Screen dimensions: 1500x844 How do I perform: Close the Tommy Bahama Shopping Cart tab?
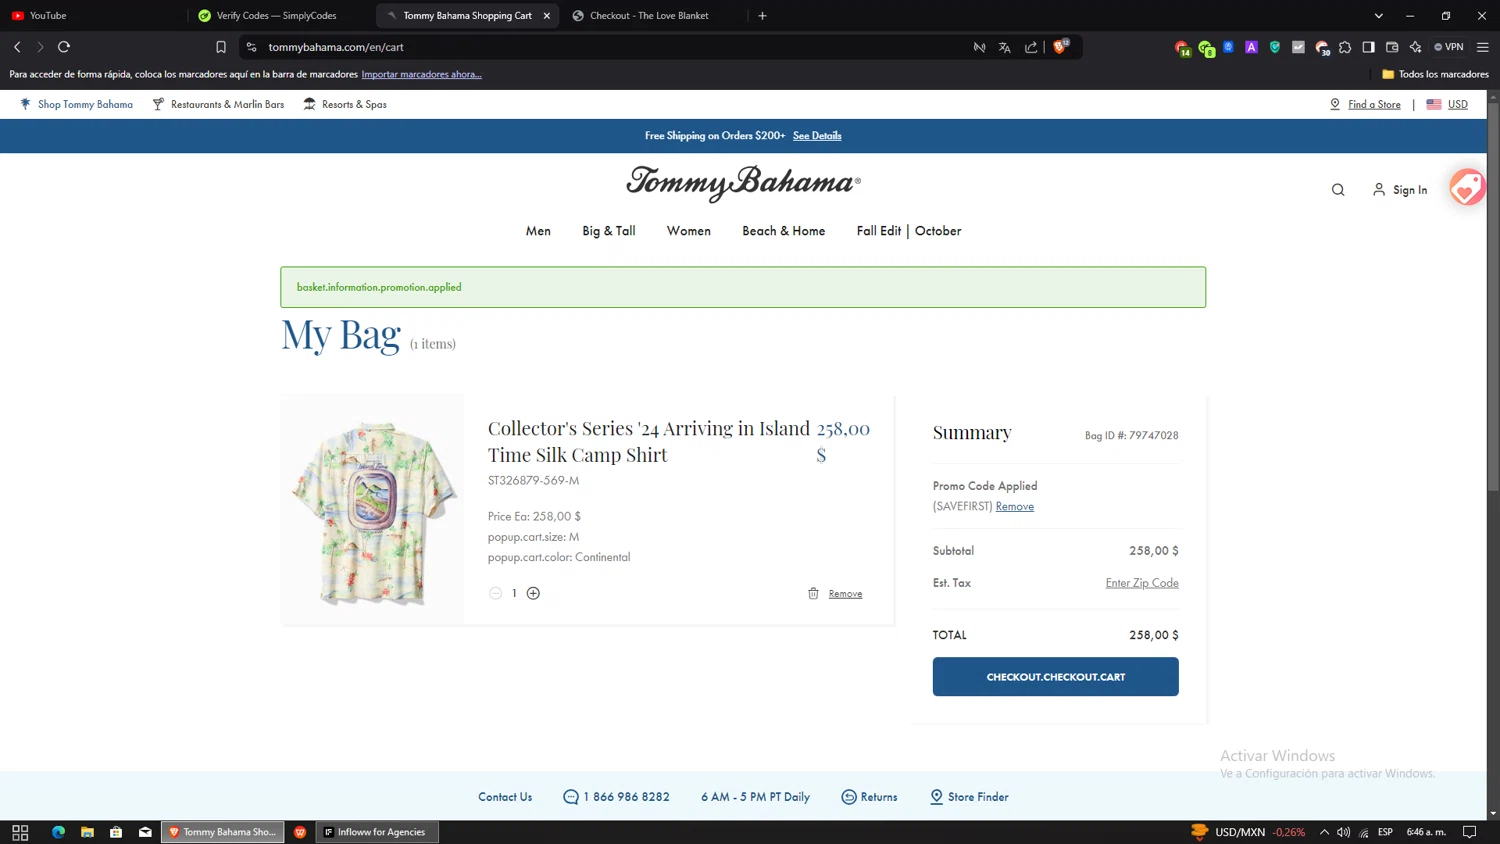pyautogui.click(x=547, y=16)
